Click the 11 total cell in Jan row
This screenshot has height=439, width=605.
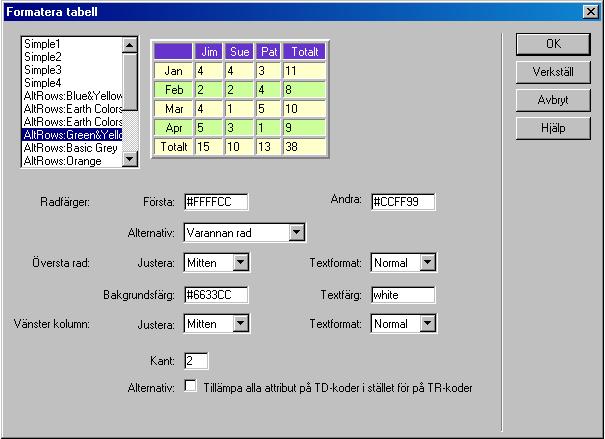point(304,71)
